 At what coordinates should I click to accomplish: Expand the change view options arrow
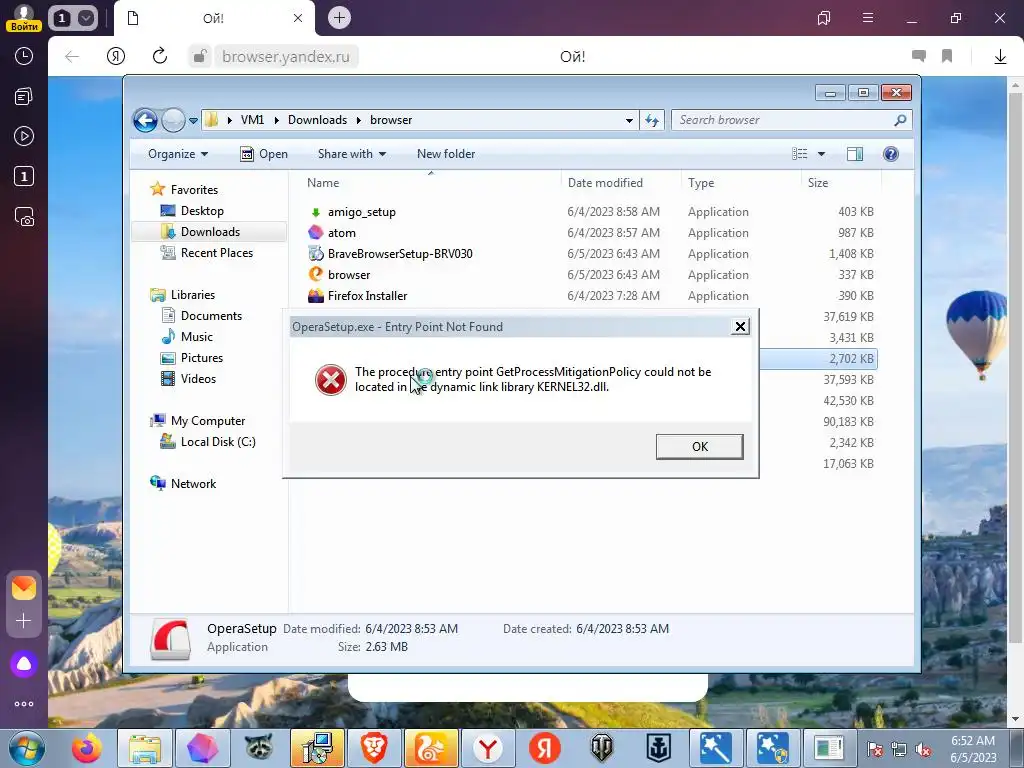point(821,154)
